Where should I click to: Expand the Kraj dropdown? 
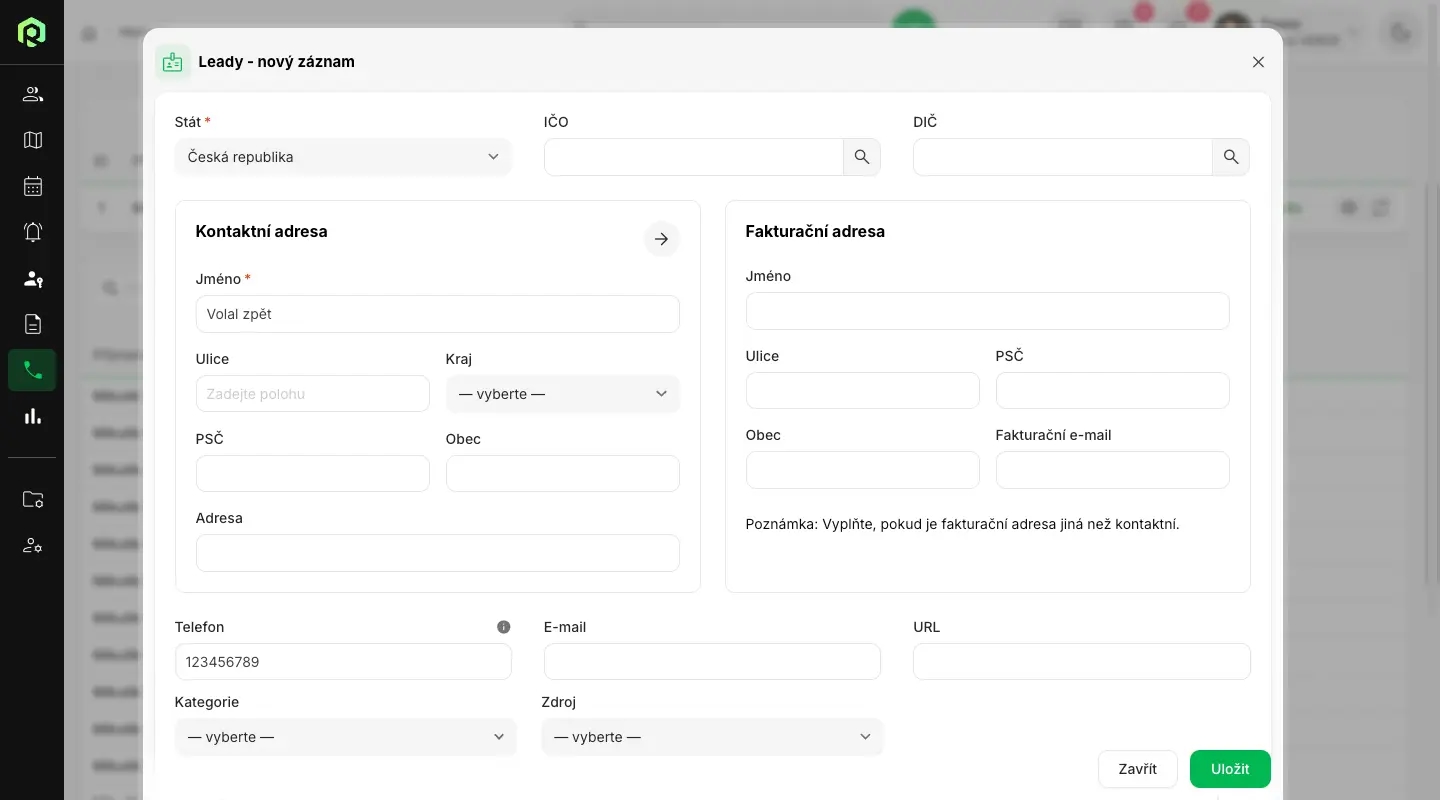[x=562, y=394]
